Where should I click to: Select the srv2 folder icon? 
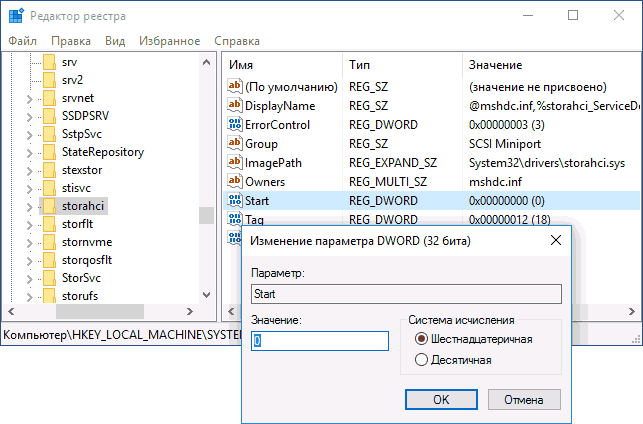click(x=49, y=80)
